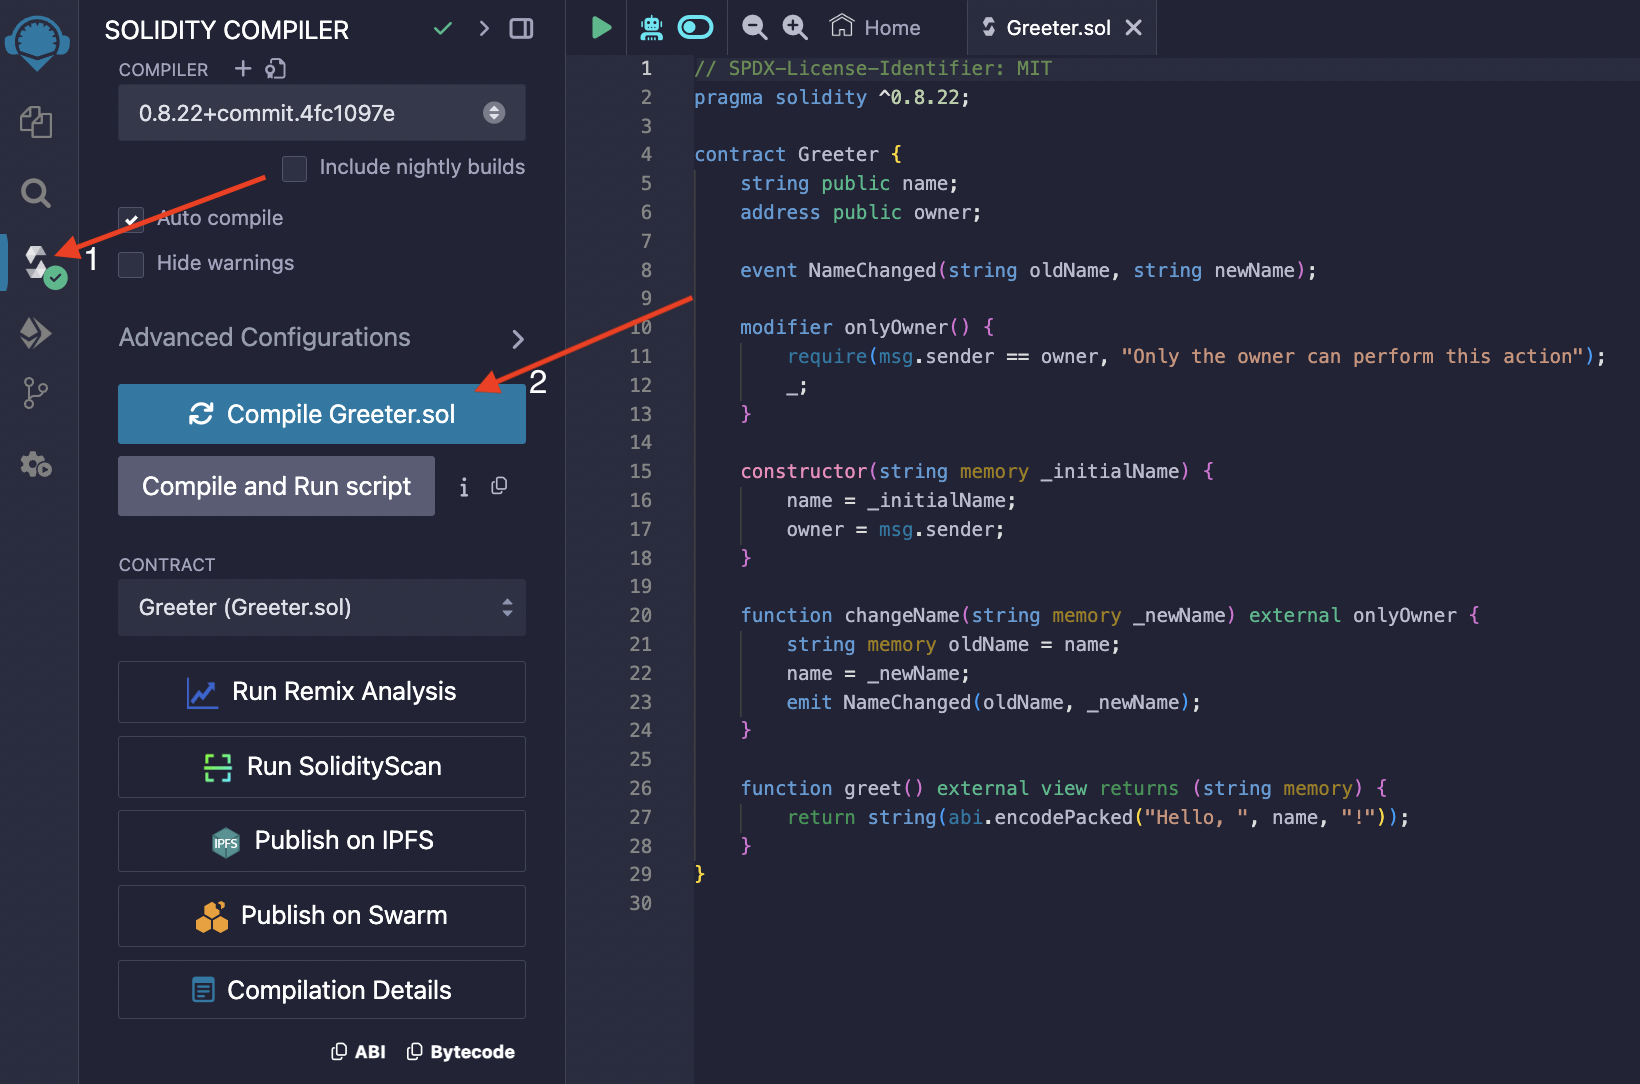Screen dimensions: 1640x1084
Task: Open the Greeter contract selector dropdown
Action: [x=321, y=607]
